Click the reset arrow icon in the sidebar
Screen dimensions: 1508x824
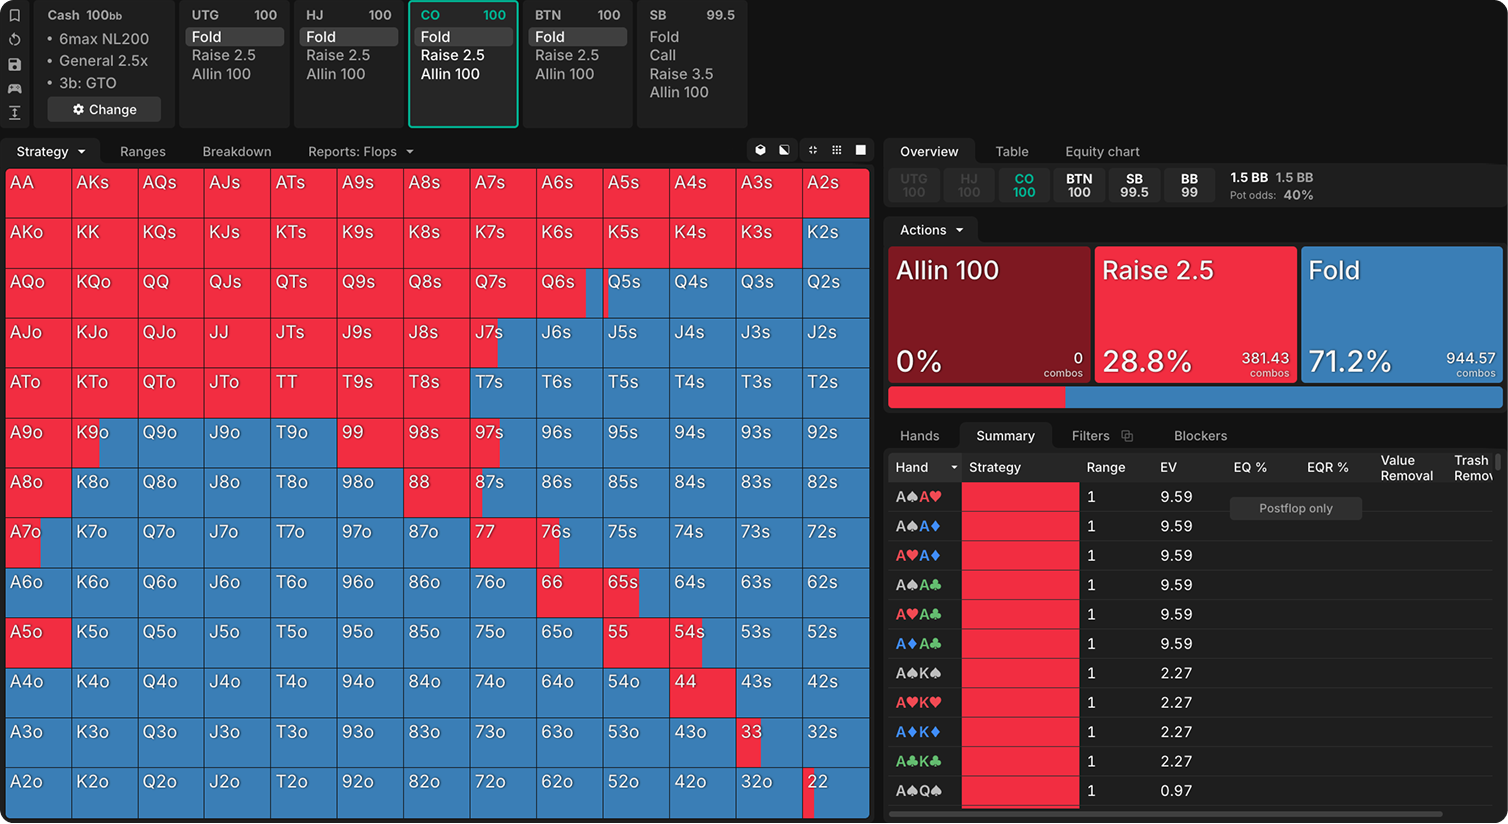click(14, 40)
